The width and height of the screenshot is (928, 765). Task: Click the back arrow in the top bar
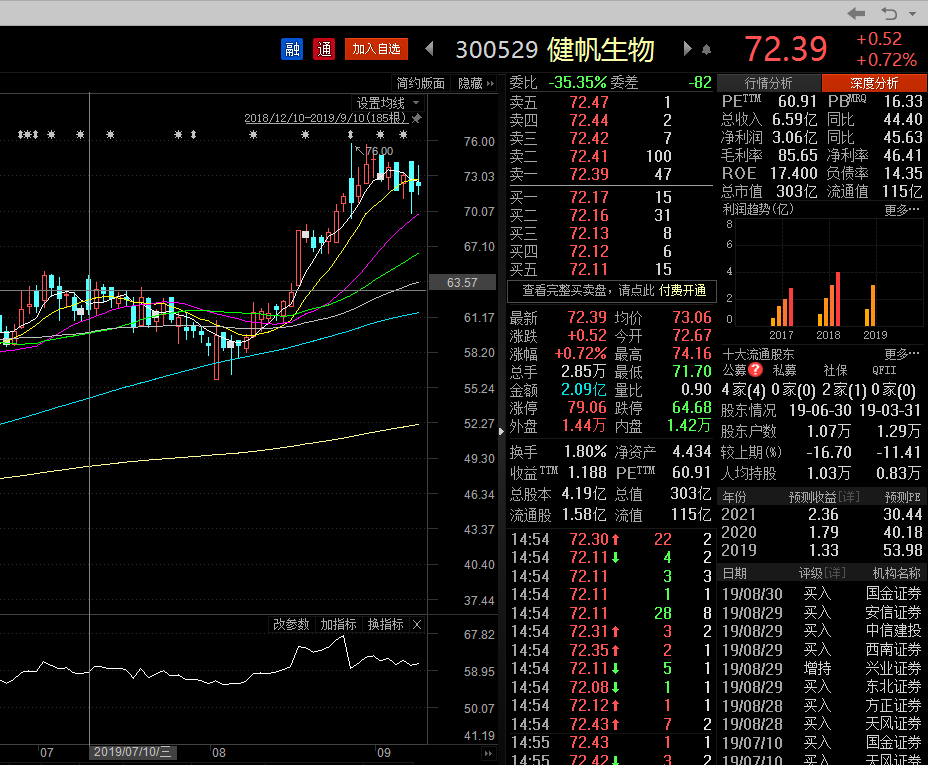(x=856, y=13)
